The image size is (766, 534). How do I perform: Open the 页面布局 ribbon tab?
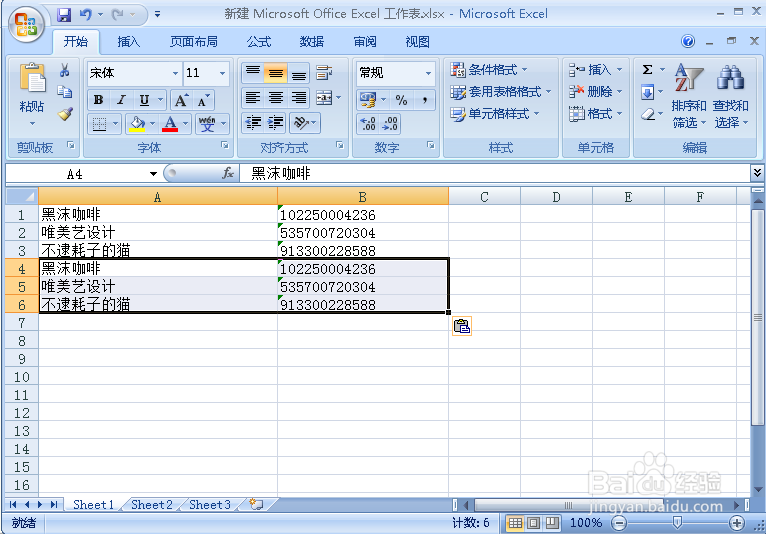click(194, 42)
